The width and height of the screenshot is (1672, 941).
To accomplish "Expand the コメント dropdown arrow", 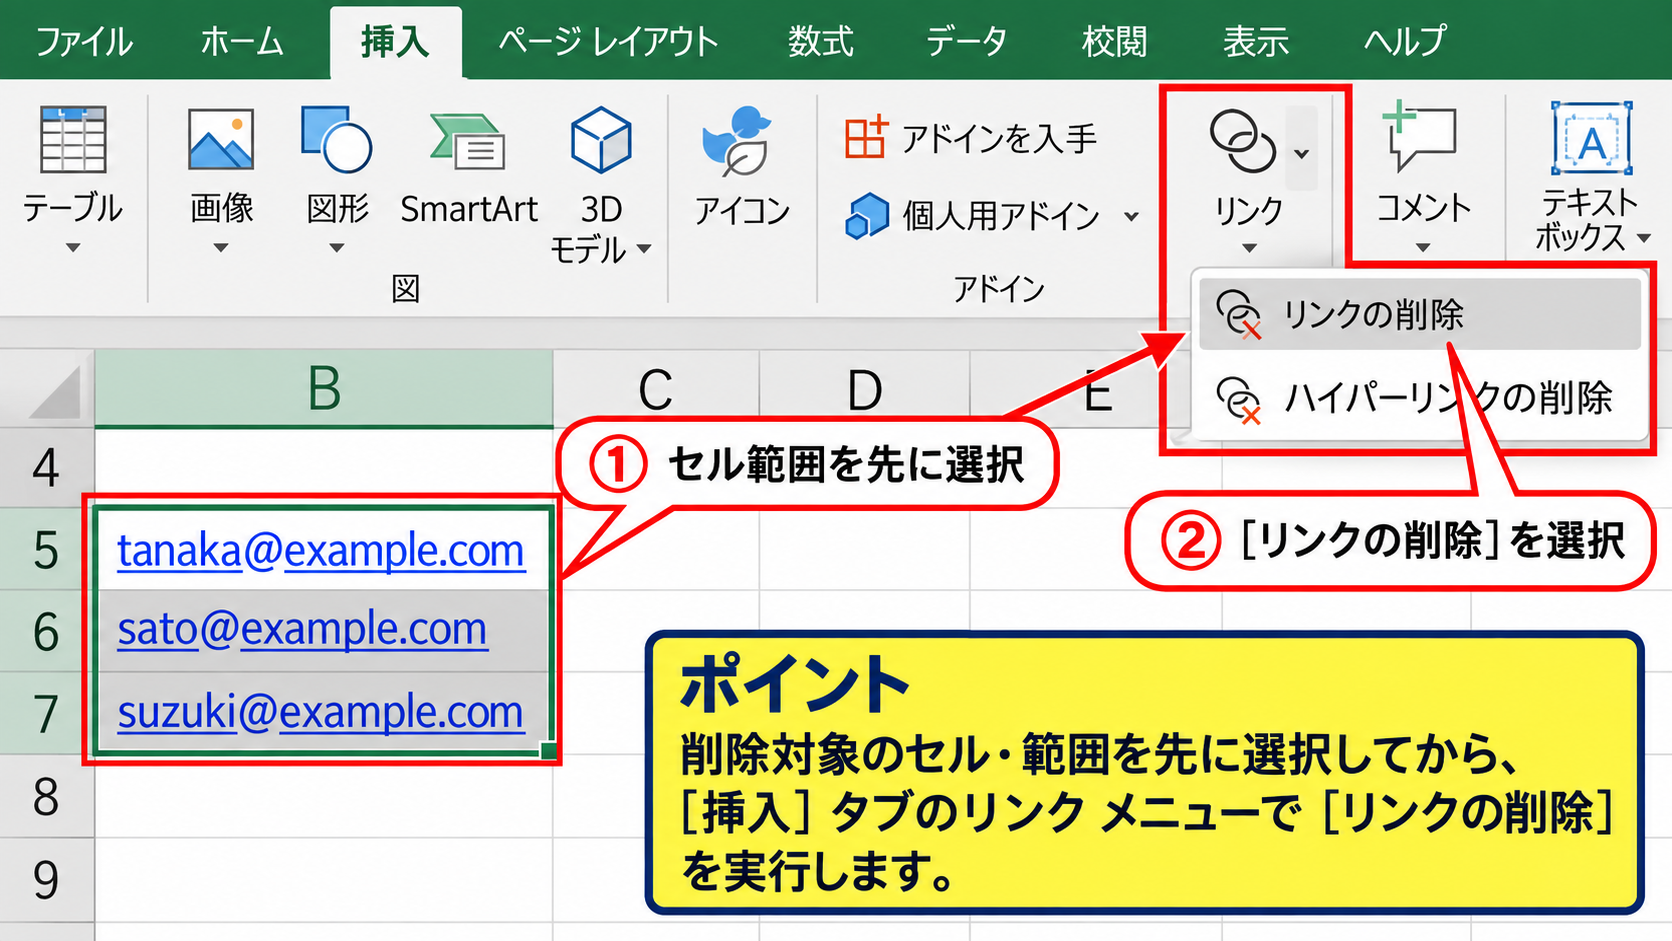I will coord(1423,248).
